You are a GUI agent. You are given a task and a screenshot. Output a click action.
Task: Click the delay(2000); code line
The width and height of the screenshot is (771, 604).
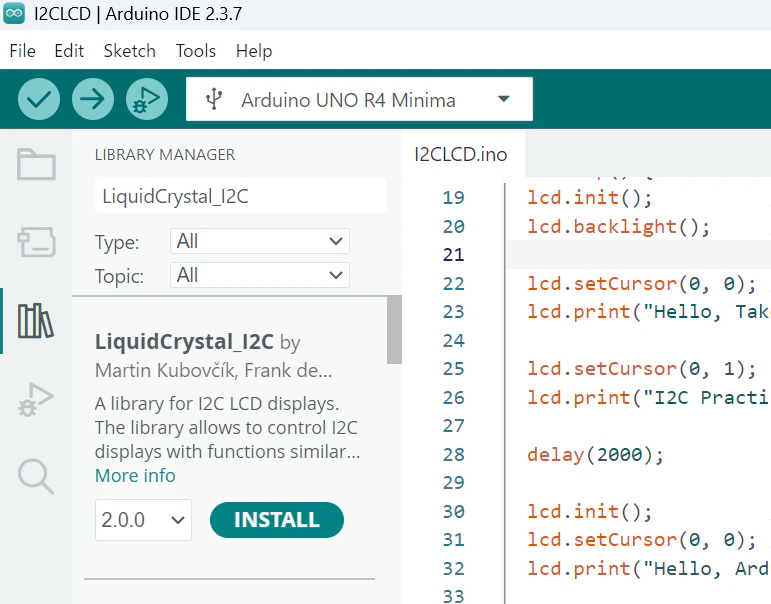coord(595,454)
